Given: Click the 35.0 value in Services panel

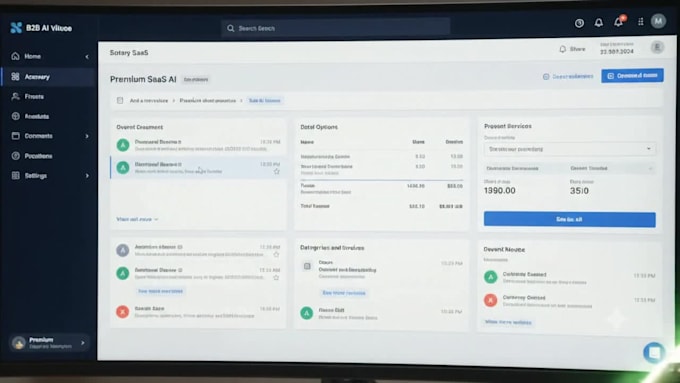Looking at the screenshot, I should (579, 191).
